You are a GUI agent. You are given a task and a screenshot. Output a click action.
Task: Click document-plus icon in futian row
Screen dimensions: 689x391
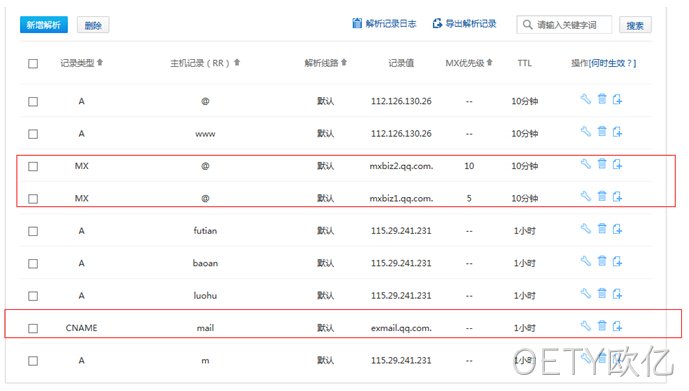tap(617, 229)
